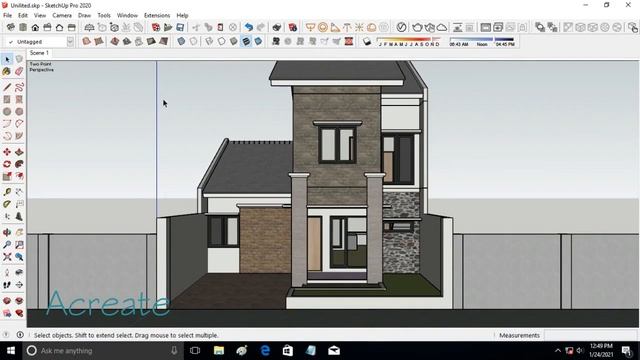This screenshot has height=360, width=640.
Task: Pick the Eraser tool
Action: pos(19,71)
